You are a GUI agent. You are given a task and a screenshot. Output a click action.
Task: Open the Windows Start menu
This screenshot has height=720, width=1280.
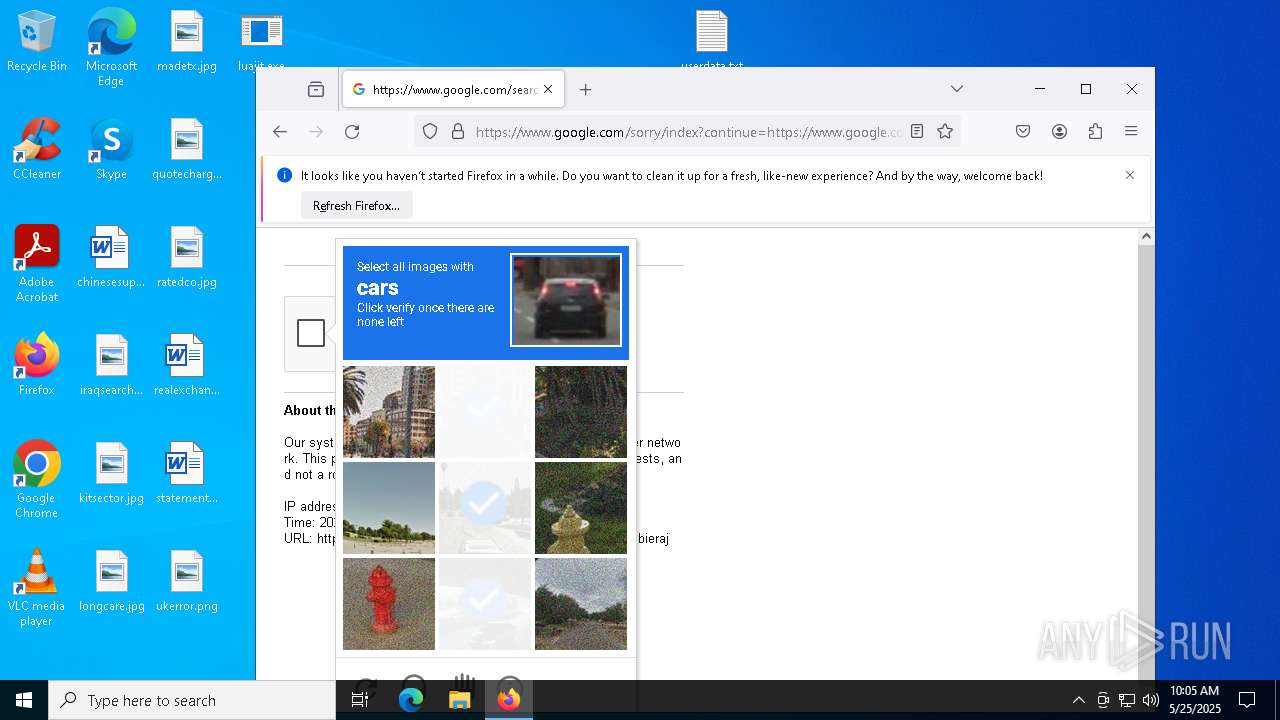(24, 700)
